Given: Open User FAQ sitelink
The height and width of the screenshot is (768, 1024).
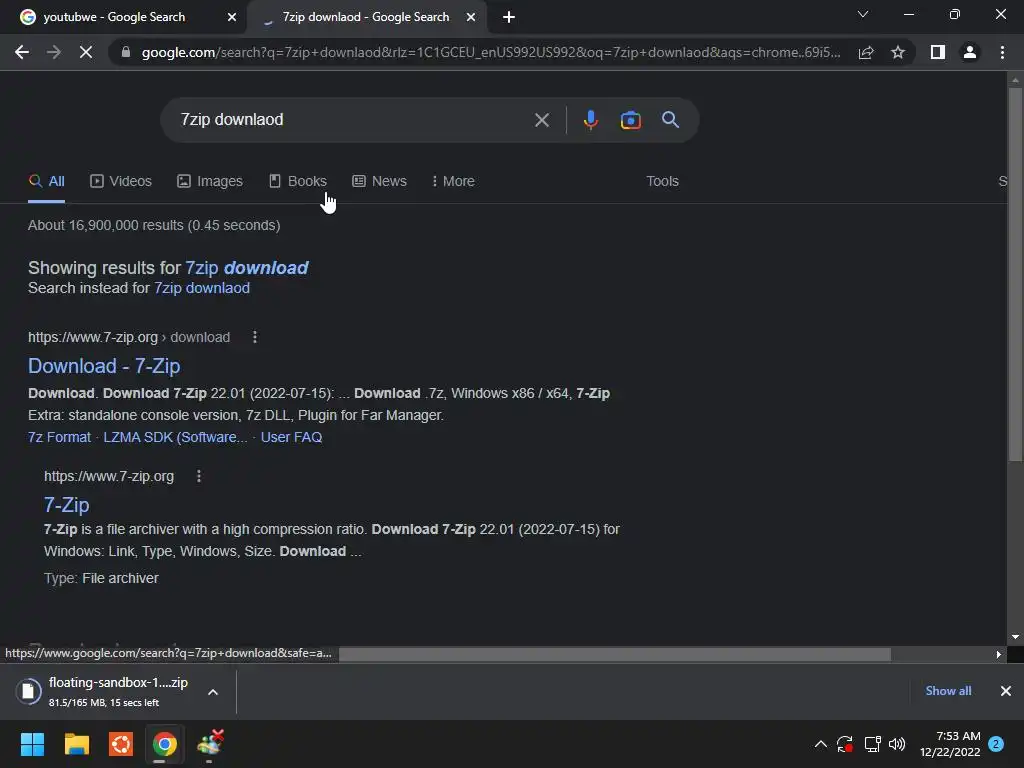Looking at the screenshot, I should (x=291, y=438).
